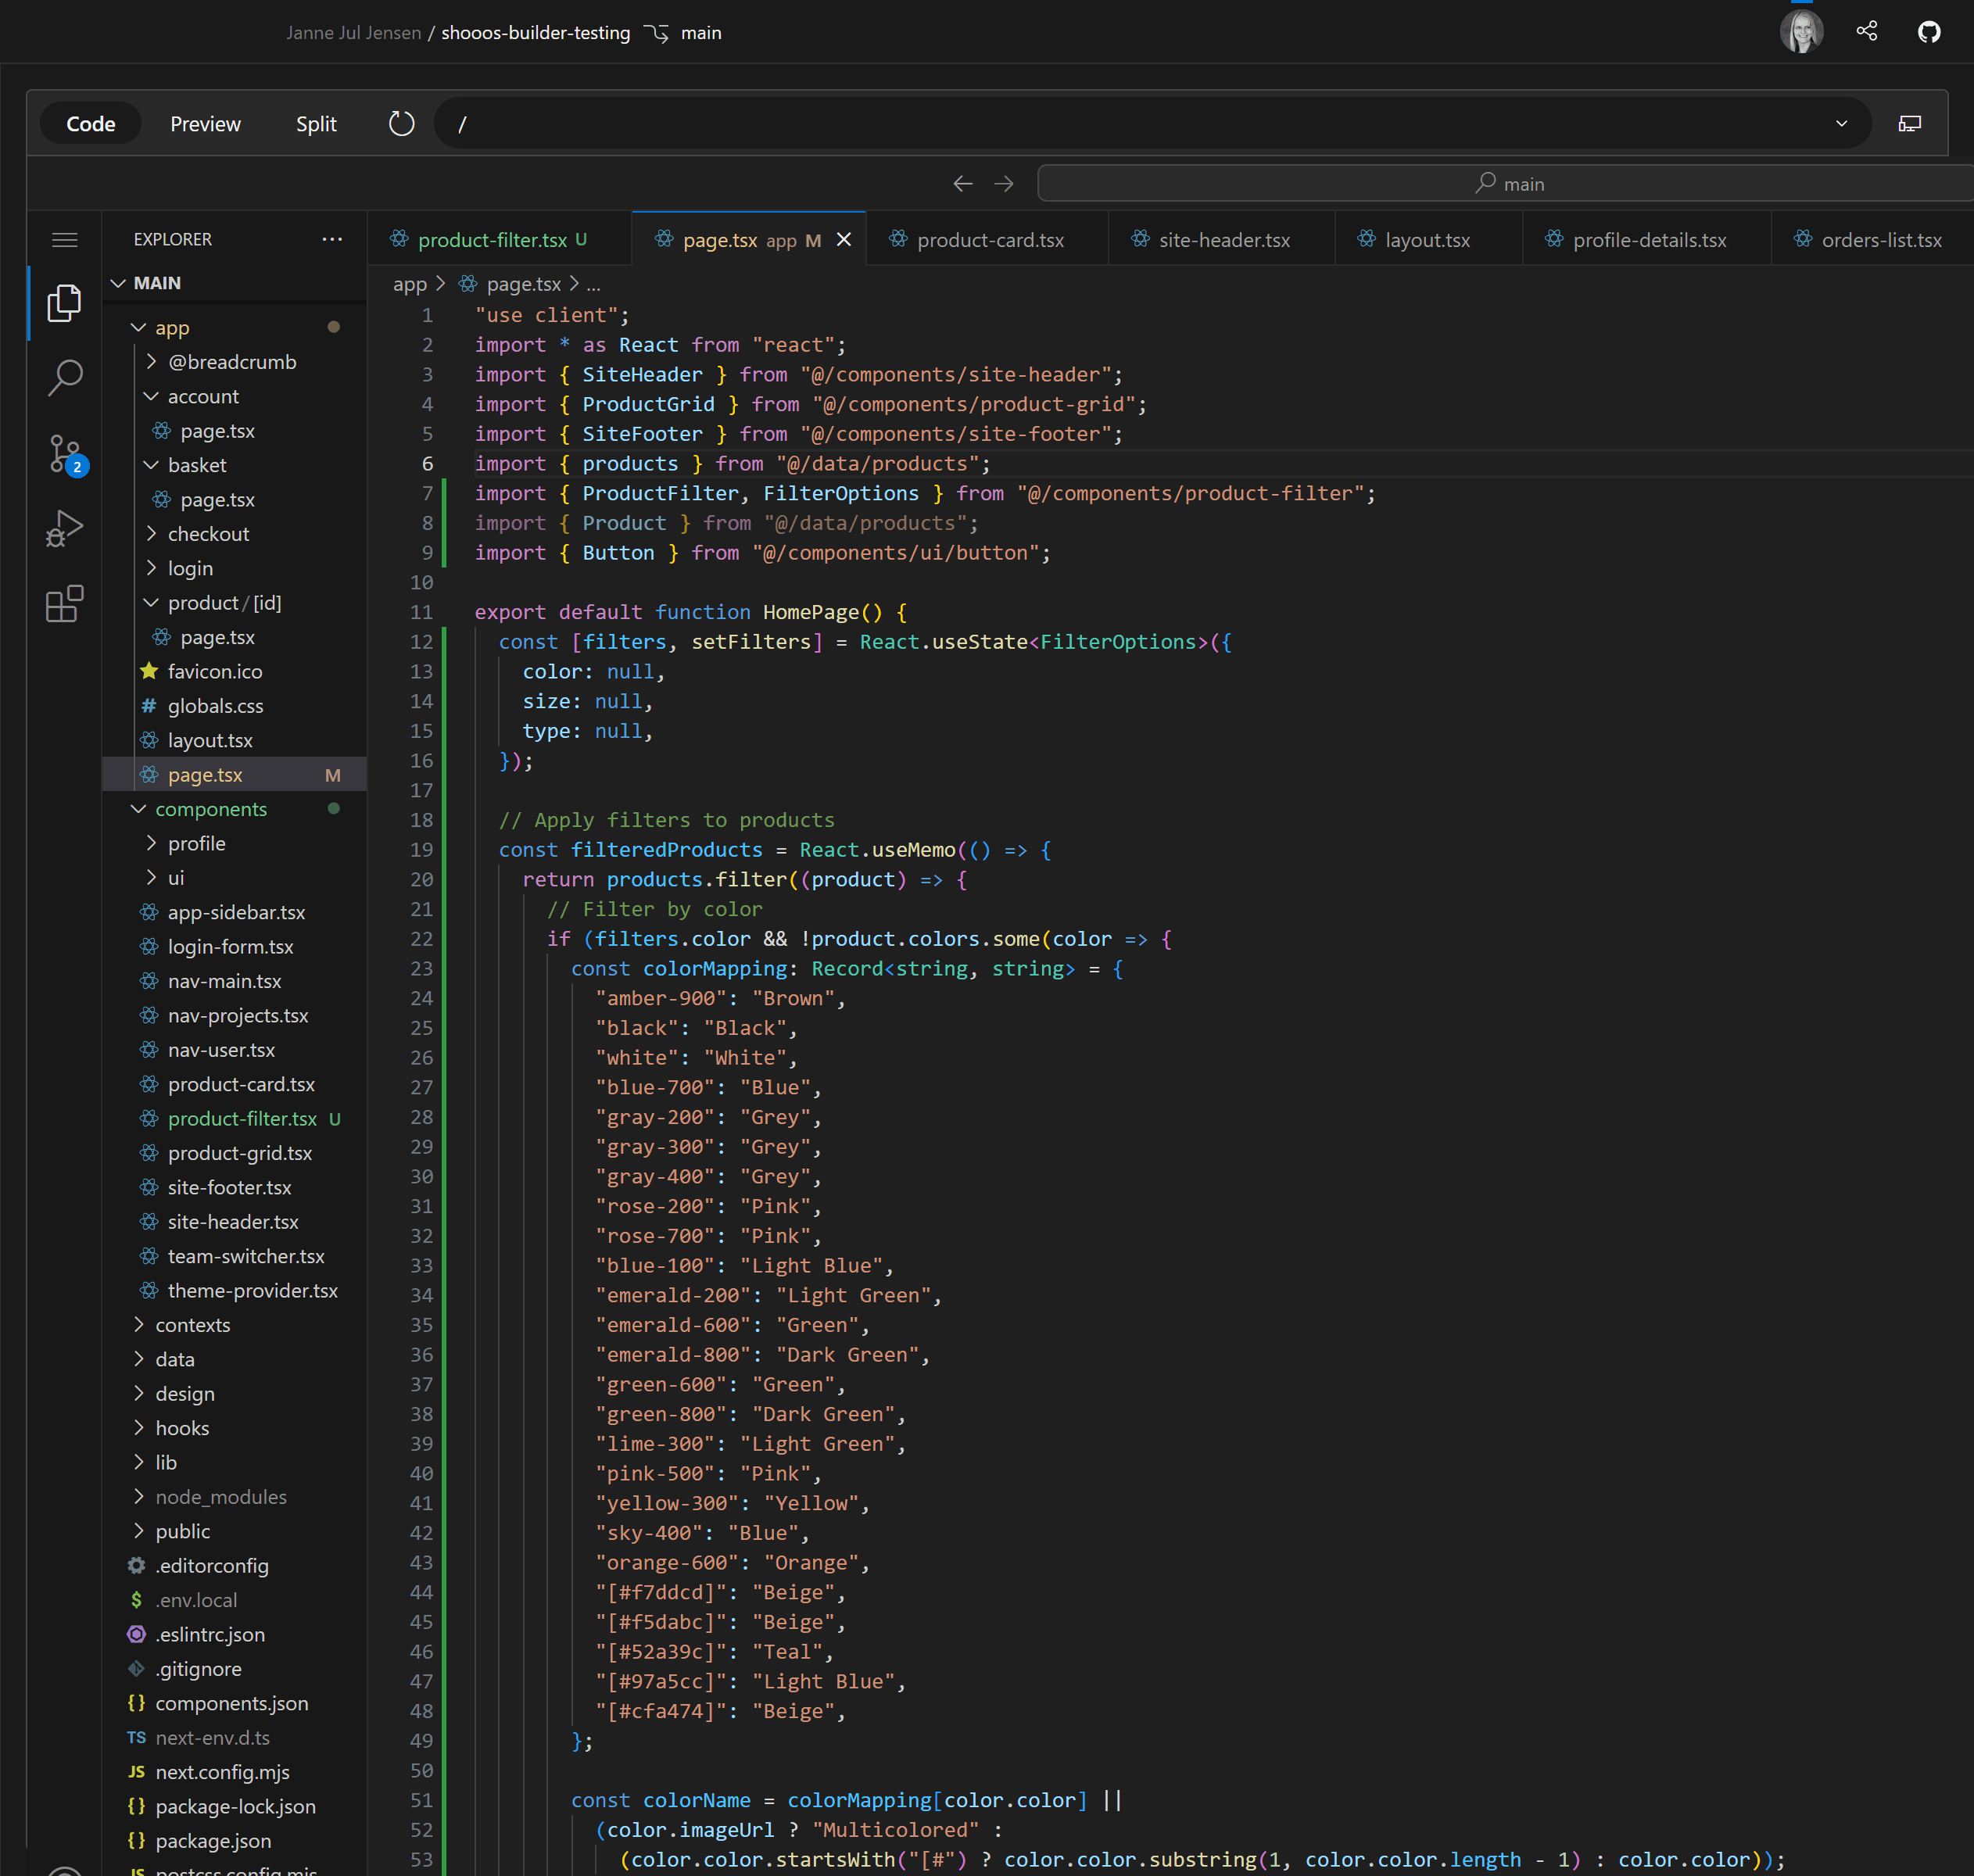Toggle the device preview screen icon
This screenshot has height=1876, width=1974.
click(1909, 124)
